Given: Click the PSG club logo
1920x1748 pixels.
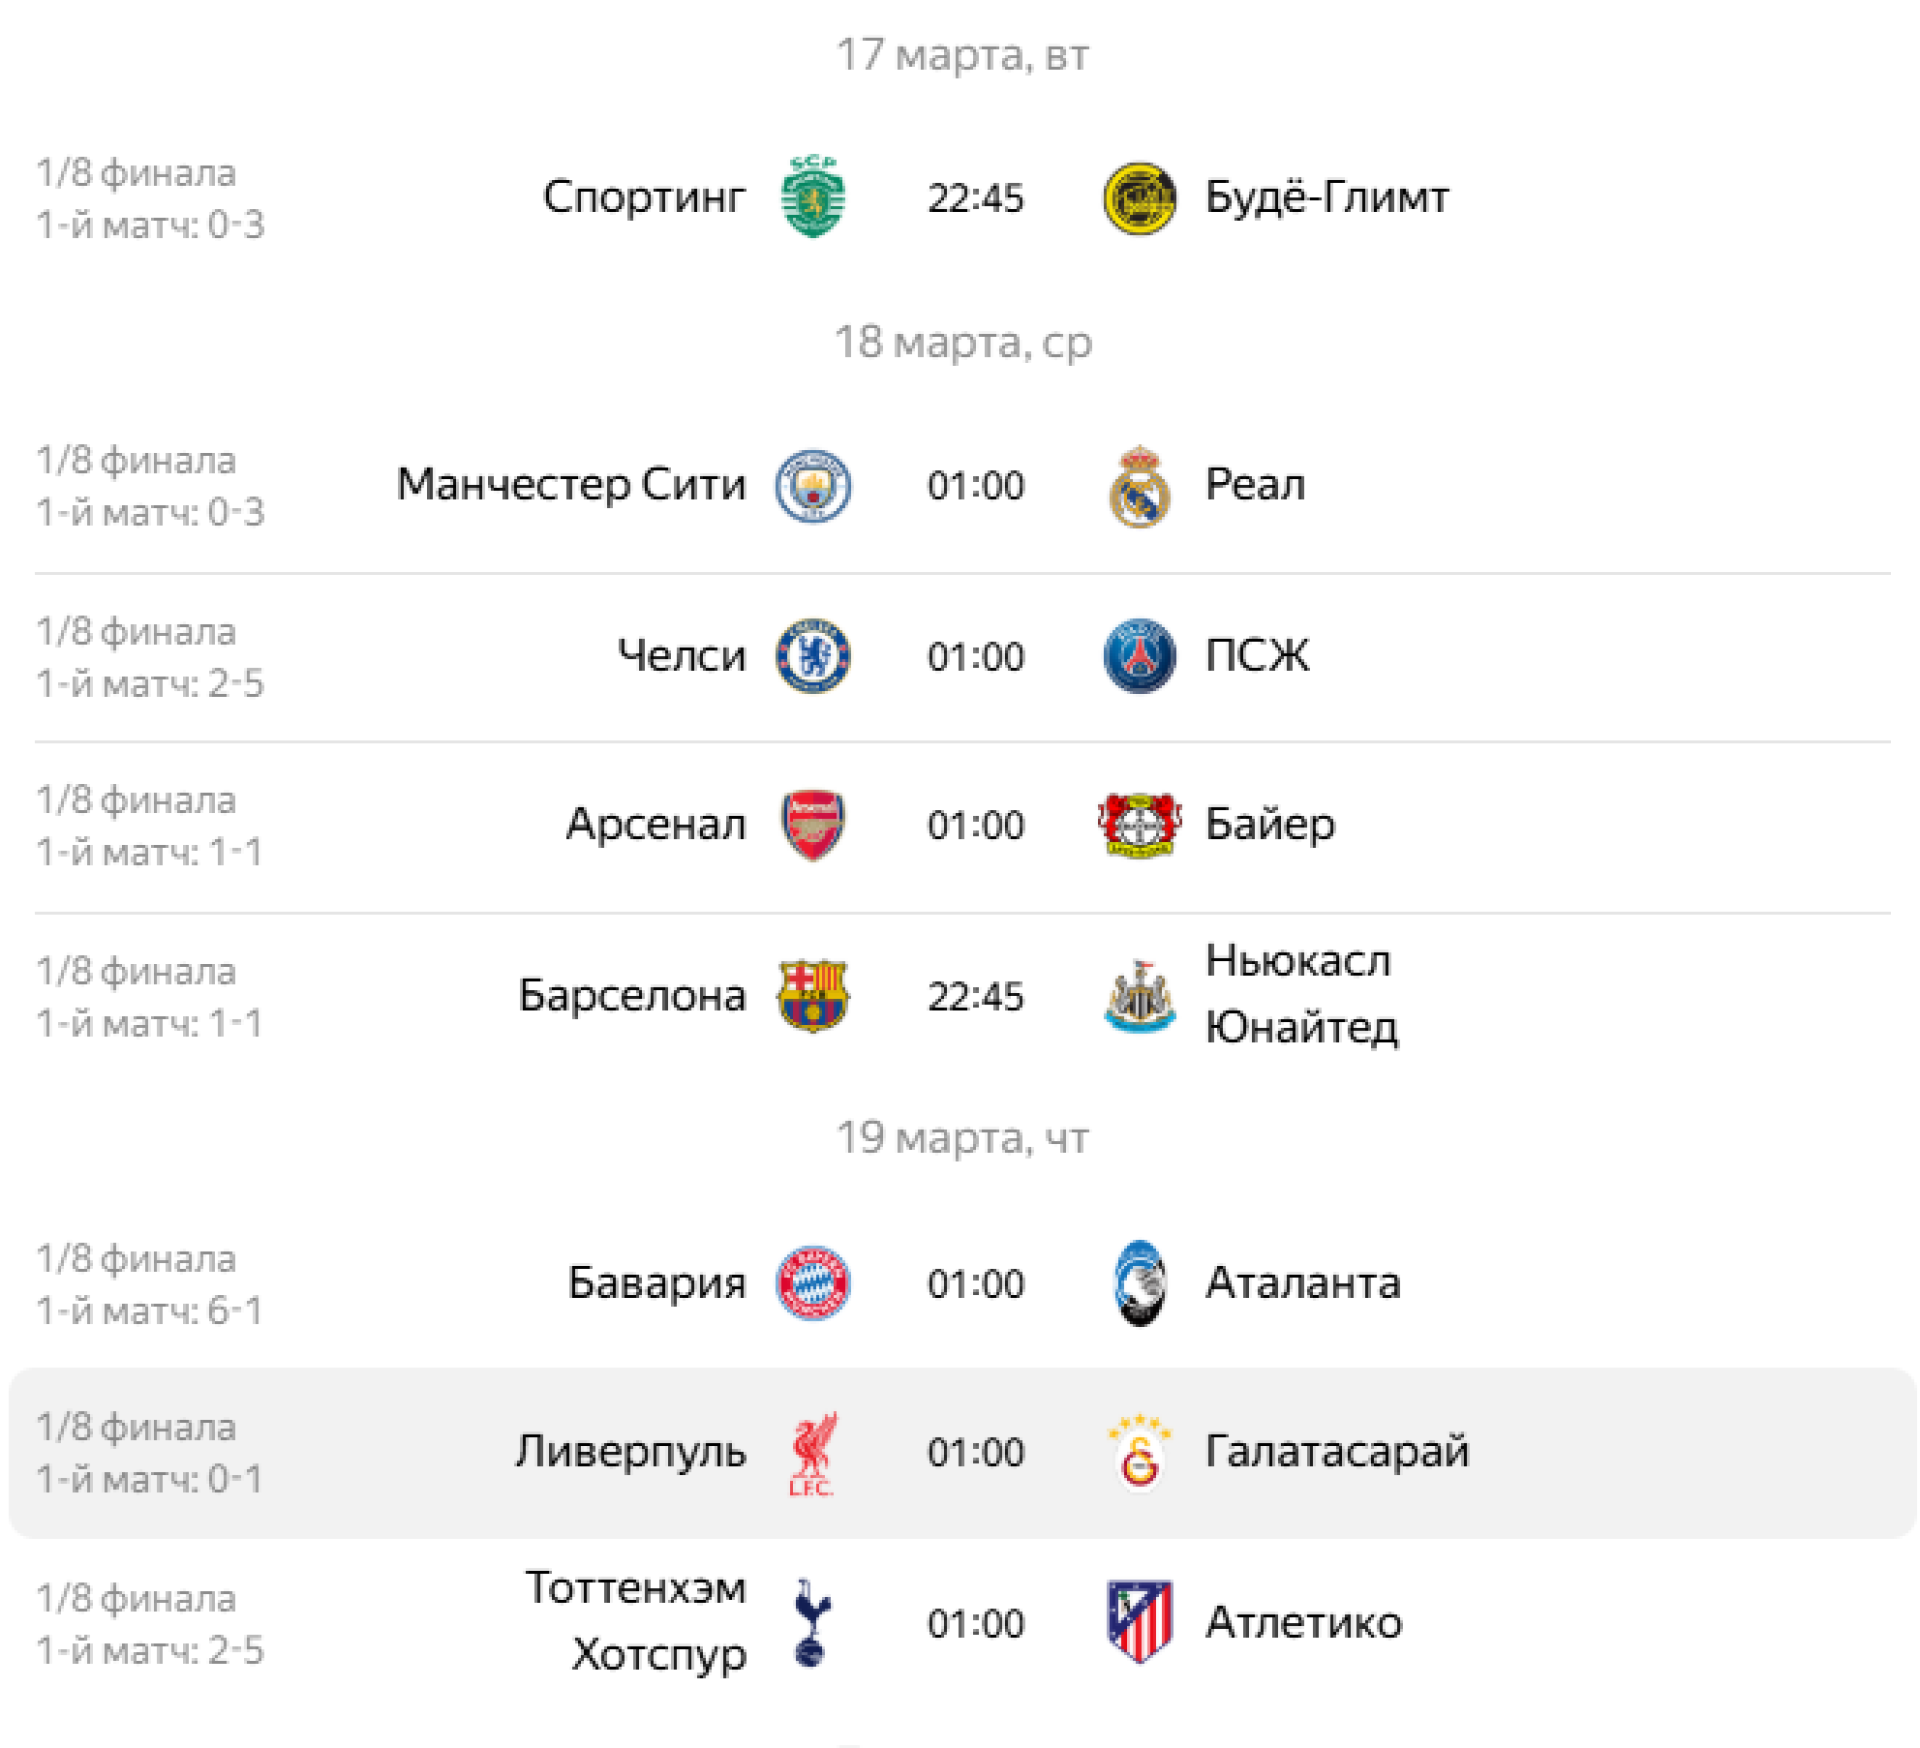Looking at the screenshot, I should coord(1139,656).
